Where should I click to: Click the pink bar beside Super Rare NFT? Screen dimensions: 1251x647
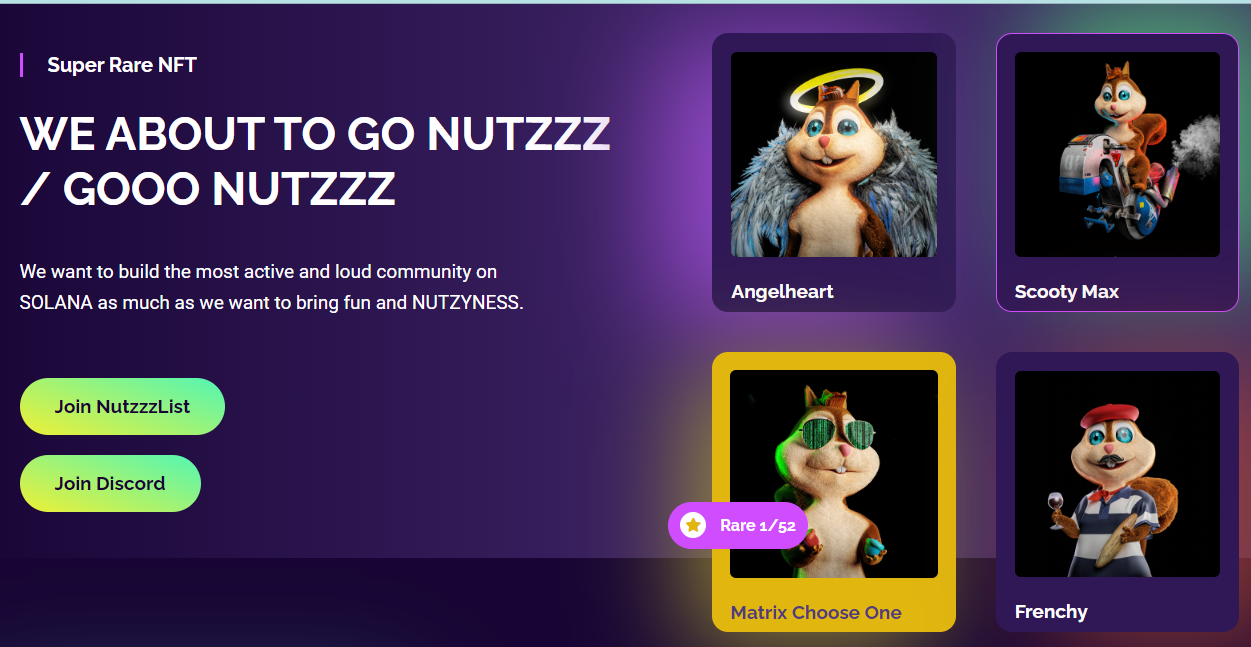pos(21,65)
